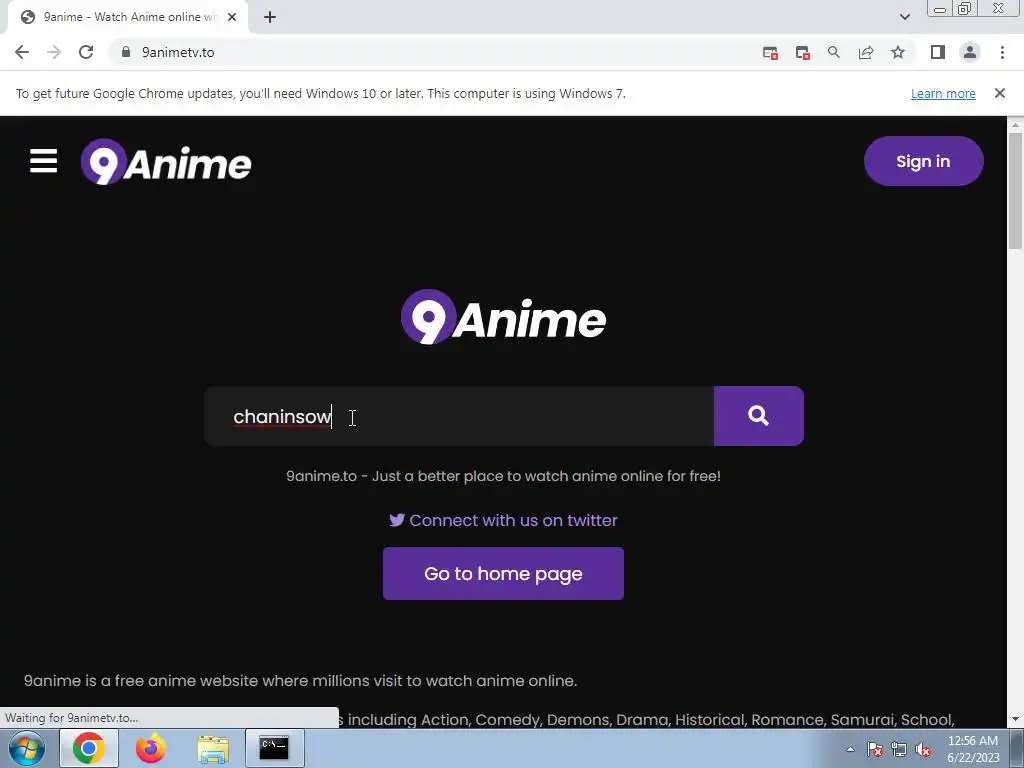Open a new tab with the plus button
The image size is (1024, 768).
tap(270, 17)
